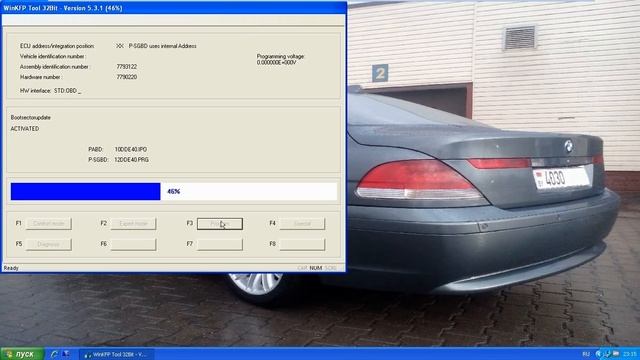
Task: Click the leftmost round system tray icon
Action: (x=599, y=354)
